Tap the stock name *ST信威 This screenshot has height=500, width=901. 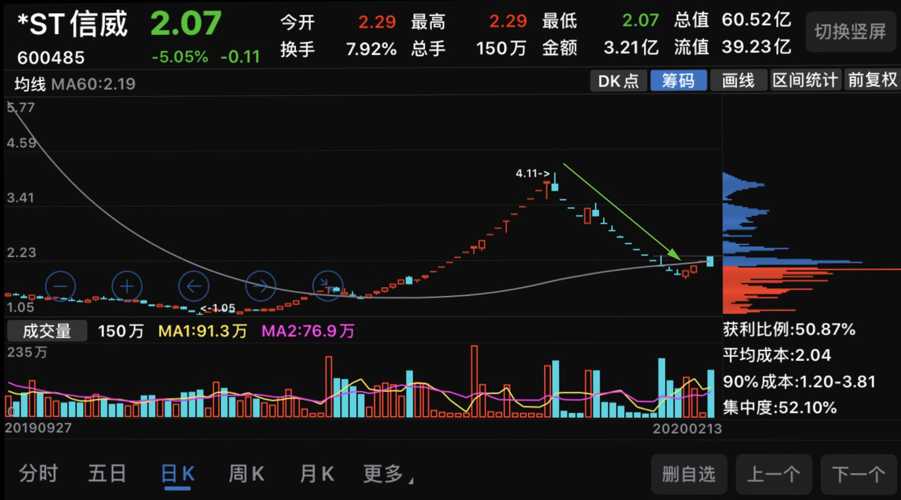point(73,25)
